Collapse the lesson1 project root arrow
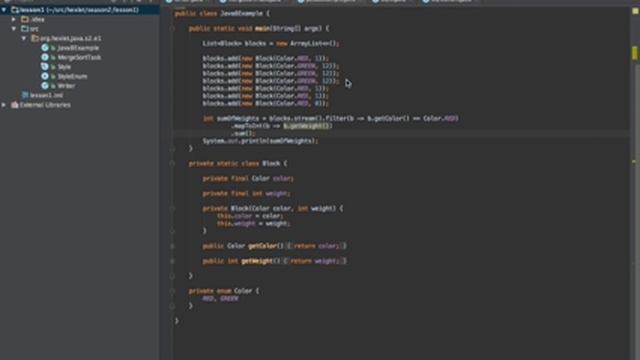 (x=4, y=9)
